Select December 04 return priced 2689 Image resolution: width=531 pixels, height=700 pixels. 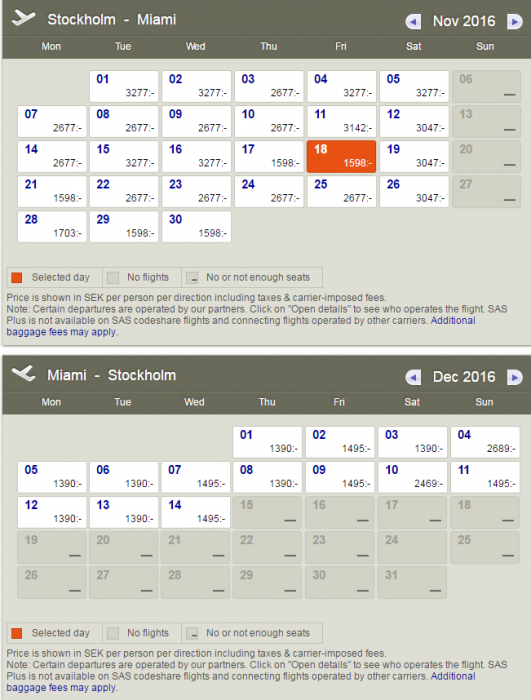coord(485,442)
